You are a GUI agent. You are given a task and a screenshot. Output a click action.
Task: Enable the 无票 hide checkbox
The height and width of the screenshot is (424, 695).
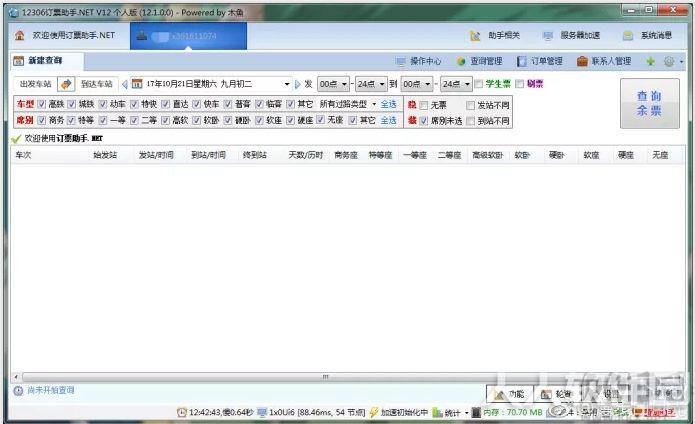(x=424, y=105)
